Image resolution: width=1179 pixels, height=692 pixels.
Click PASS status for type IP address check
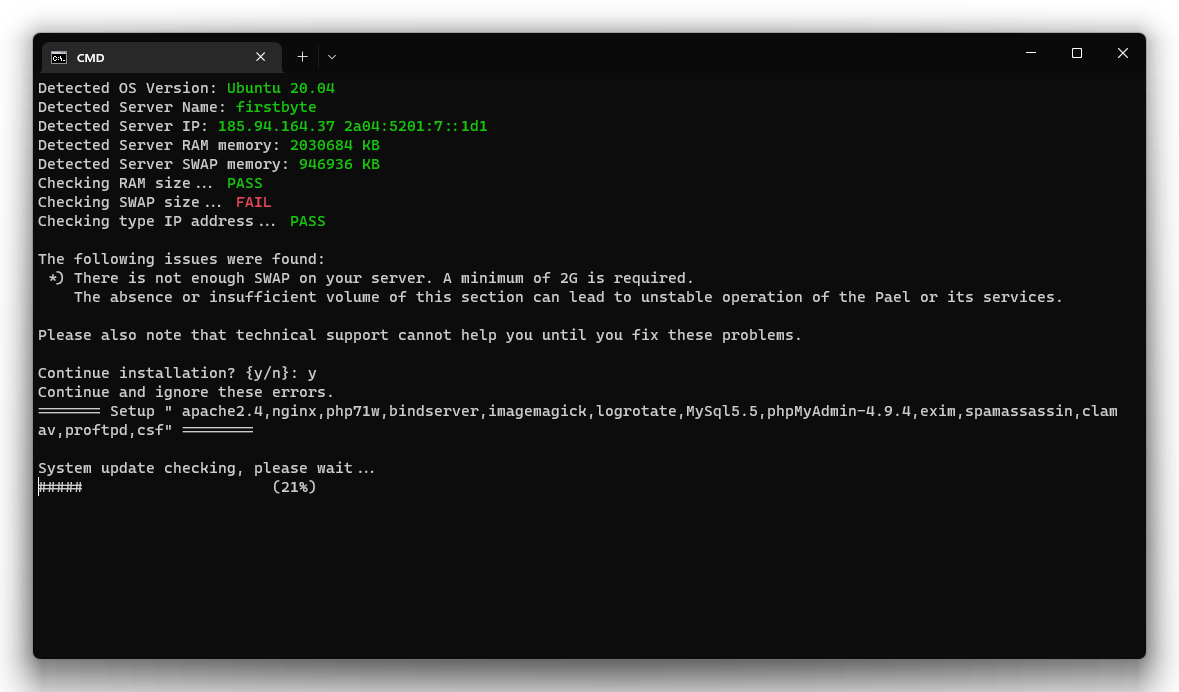click(x=307, y=221)
